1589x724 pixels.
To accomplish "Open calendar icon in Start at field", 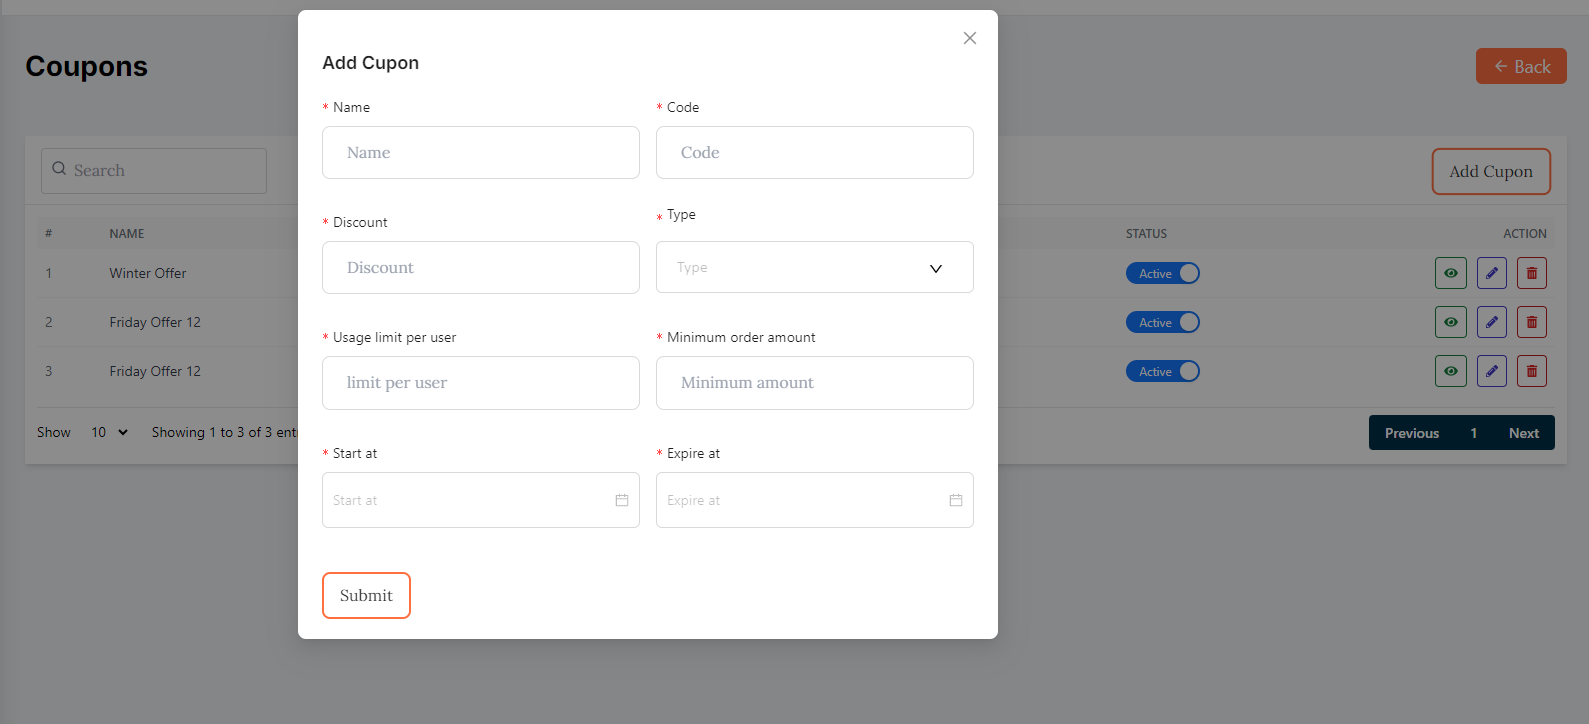I will pos(622,500).
